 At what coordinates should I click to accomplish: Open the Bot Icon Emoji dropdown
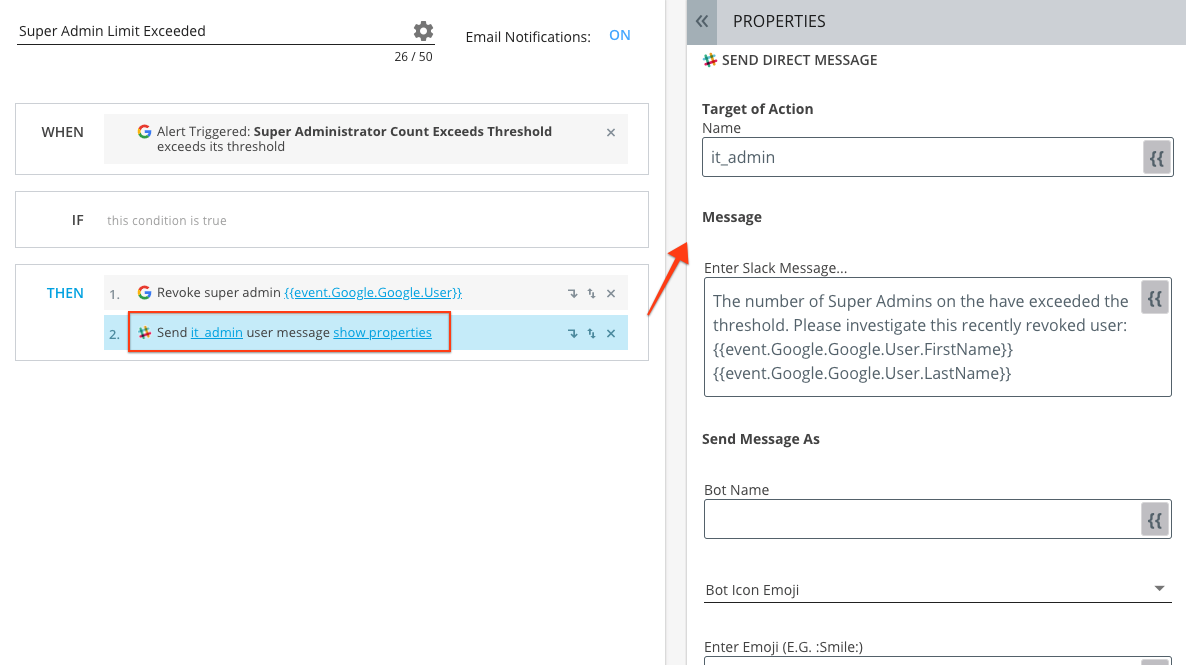1159,589
